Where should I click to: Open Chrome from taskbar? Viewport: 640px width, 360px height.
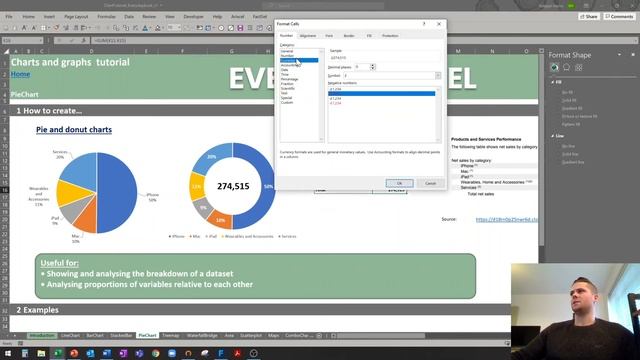pos(156,353)
